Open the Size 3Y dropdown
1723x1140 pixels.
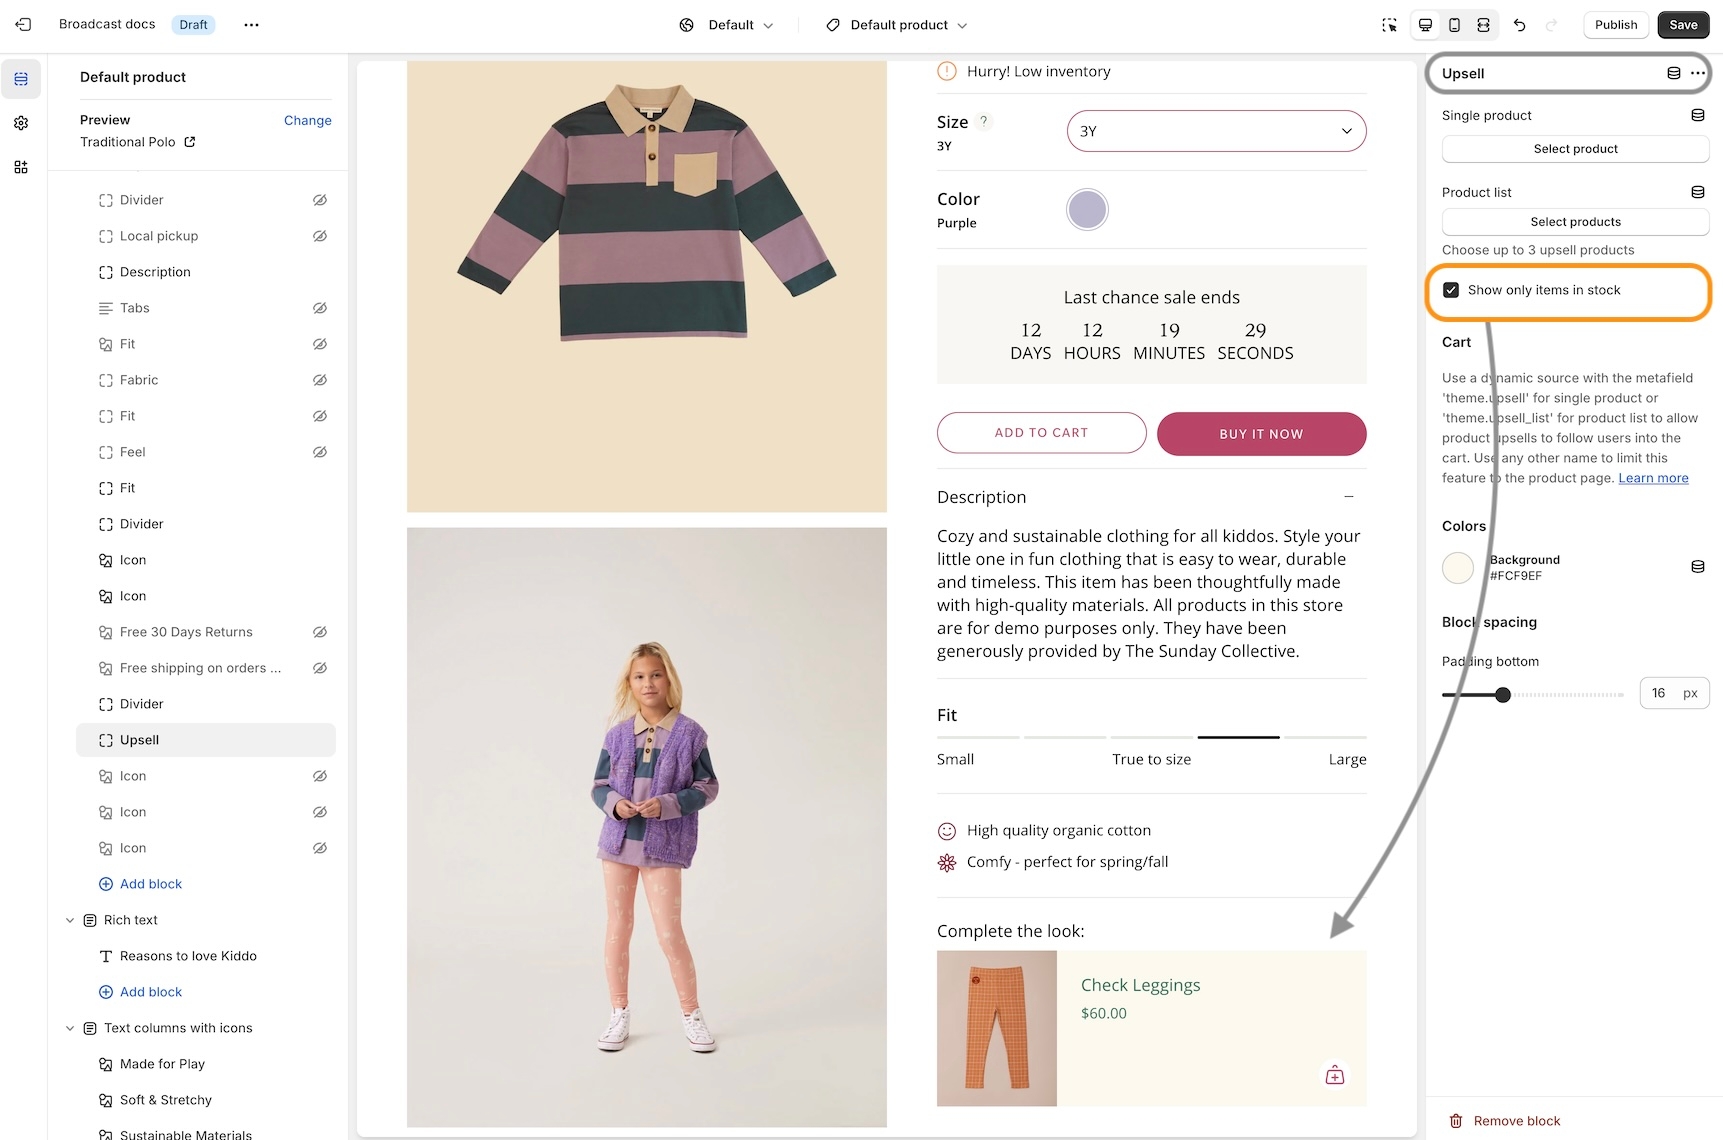[x=1216, y=131]
